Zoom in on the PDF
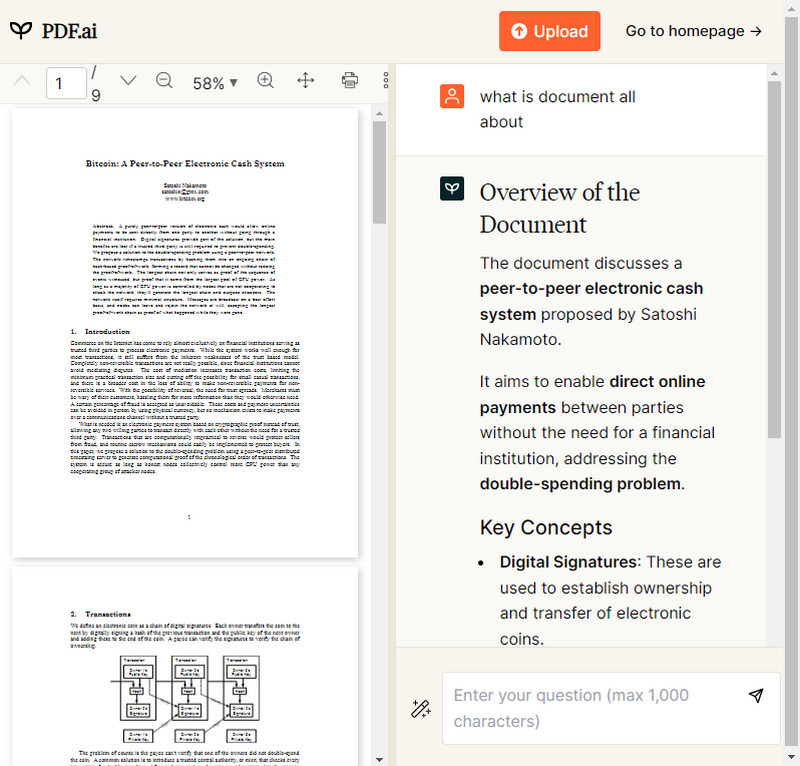800x766 pixels. 265,81
